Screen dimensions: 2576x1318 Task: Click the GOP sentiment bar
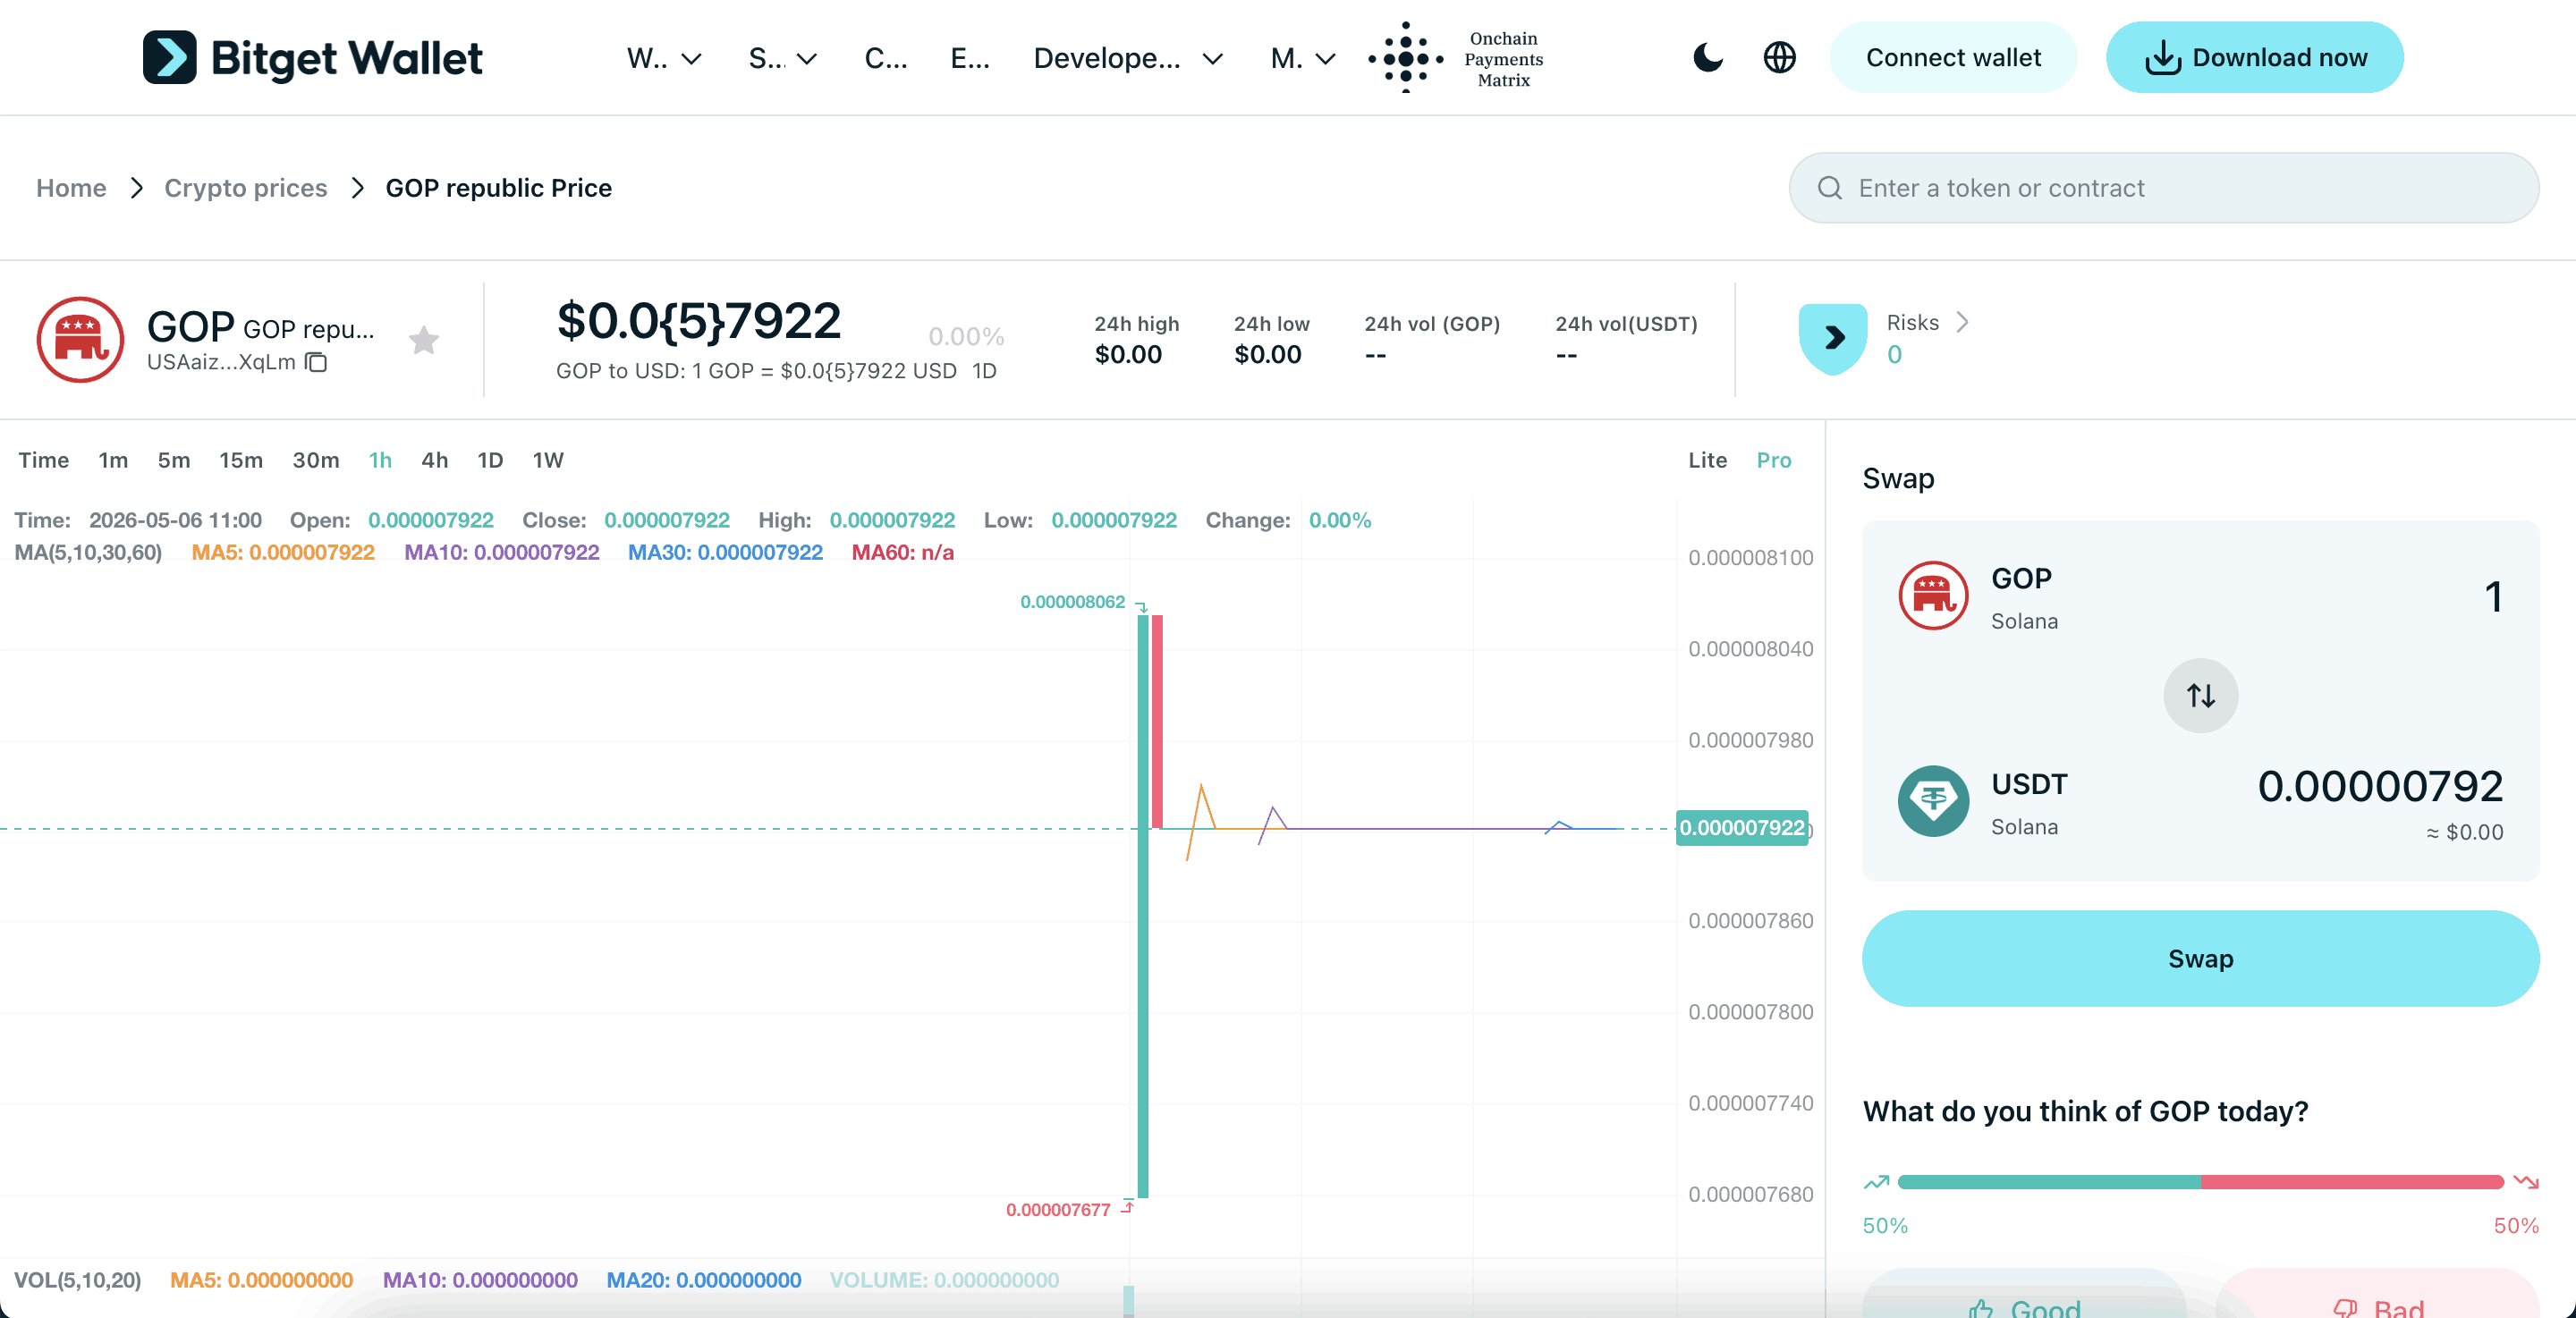[2200, 1182]
